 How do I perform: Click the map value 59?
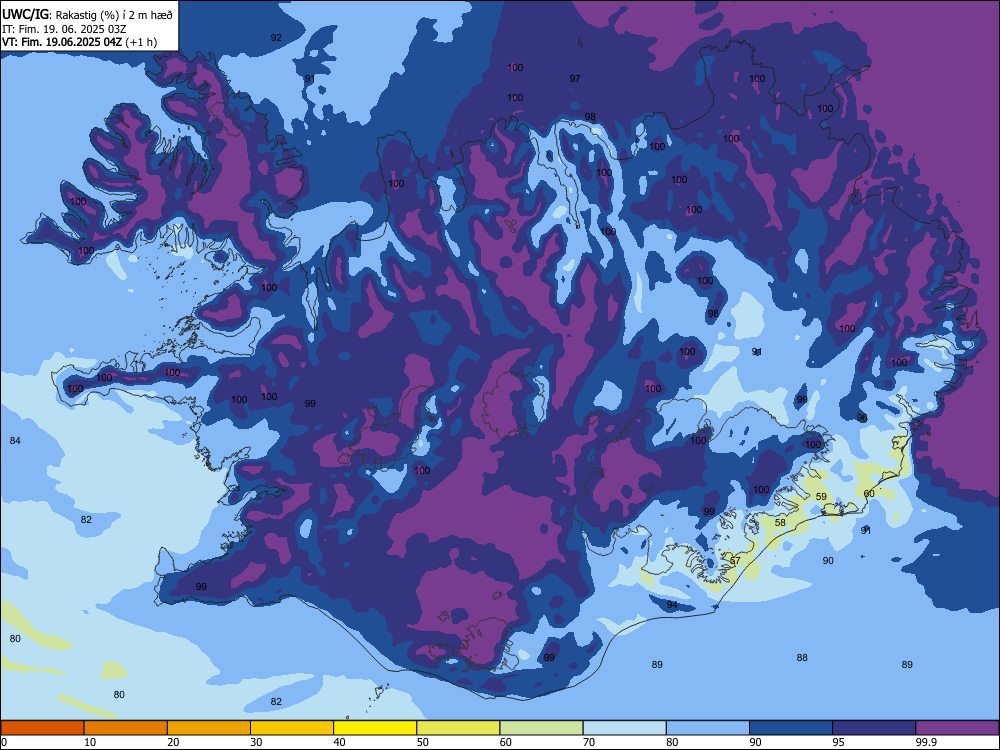click(x=821, y=496)
